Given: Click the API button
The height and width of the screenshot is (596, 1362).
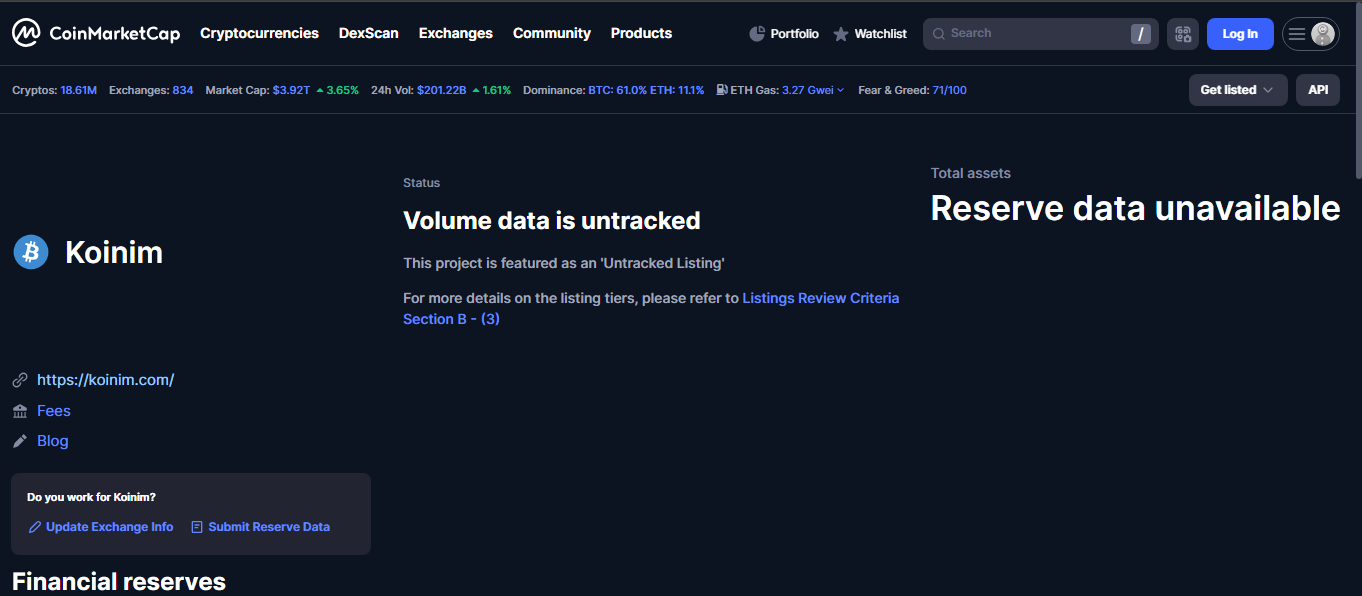Looking at the screenshot, I should point(1318,90).
